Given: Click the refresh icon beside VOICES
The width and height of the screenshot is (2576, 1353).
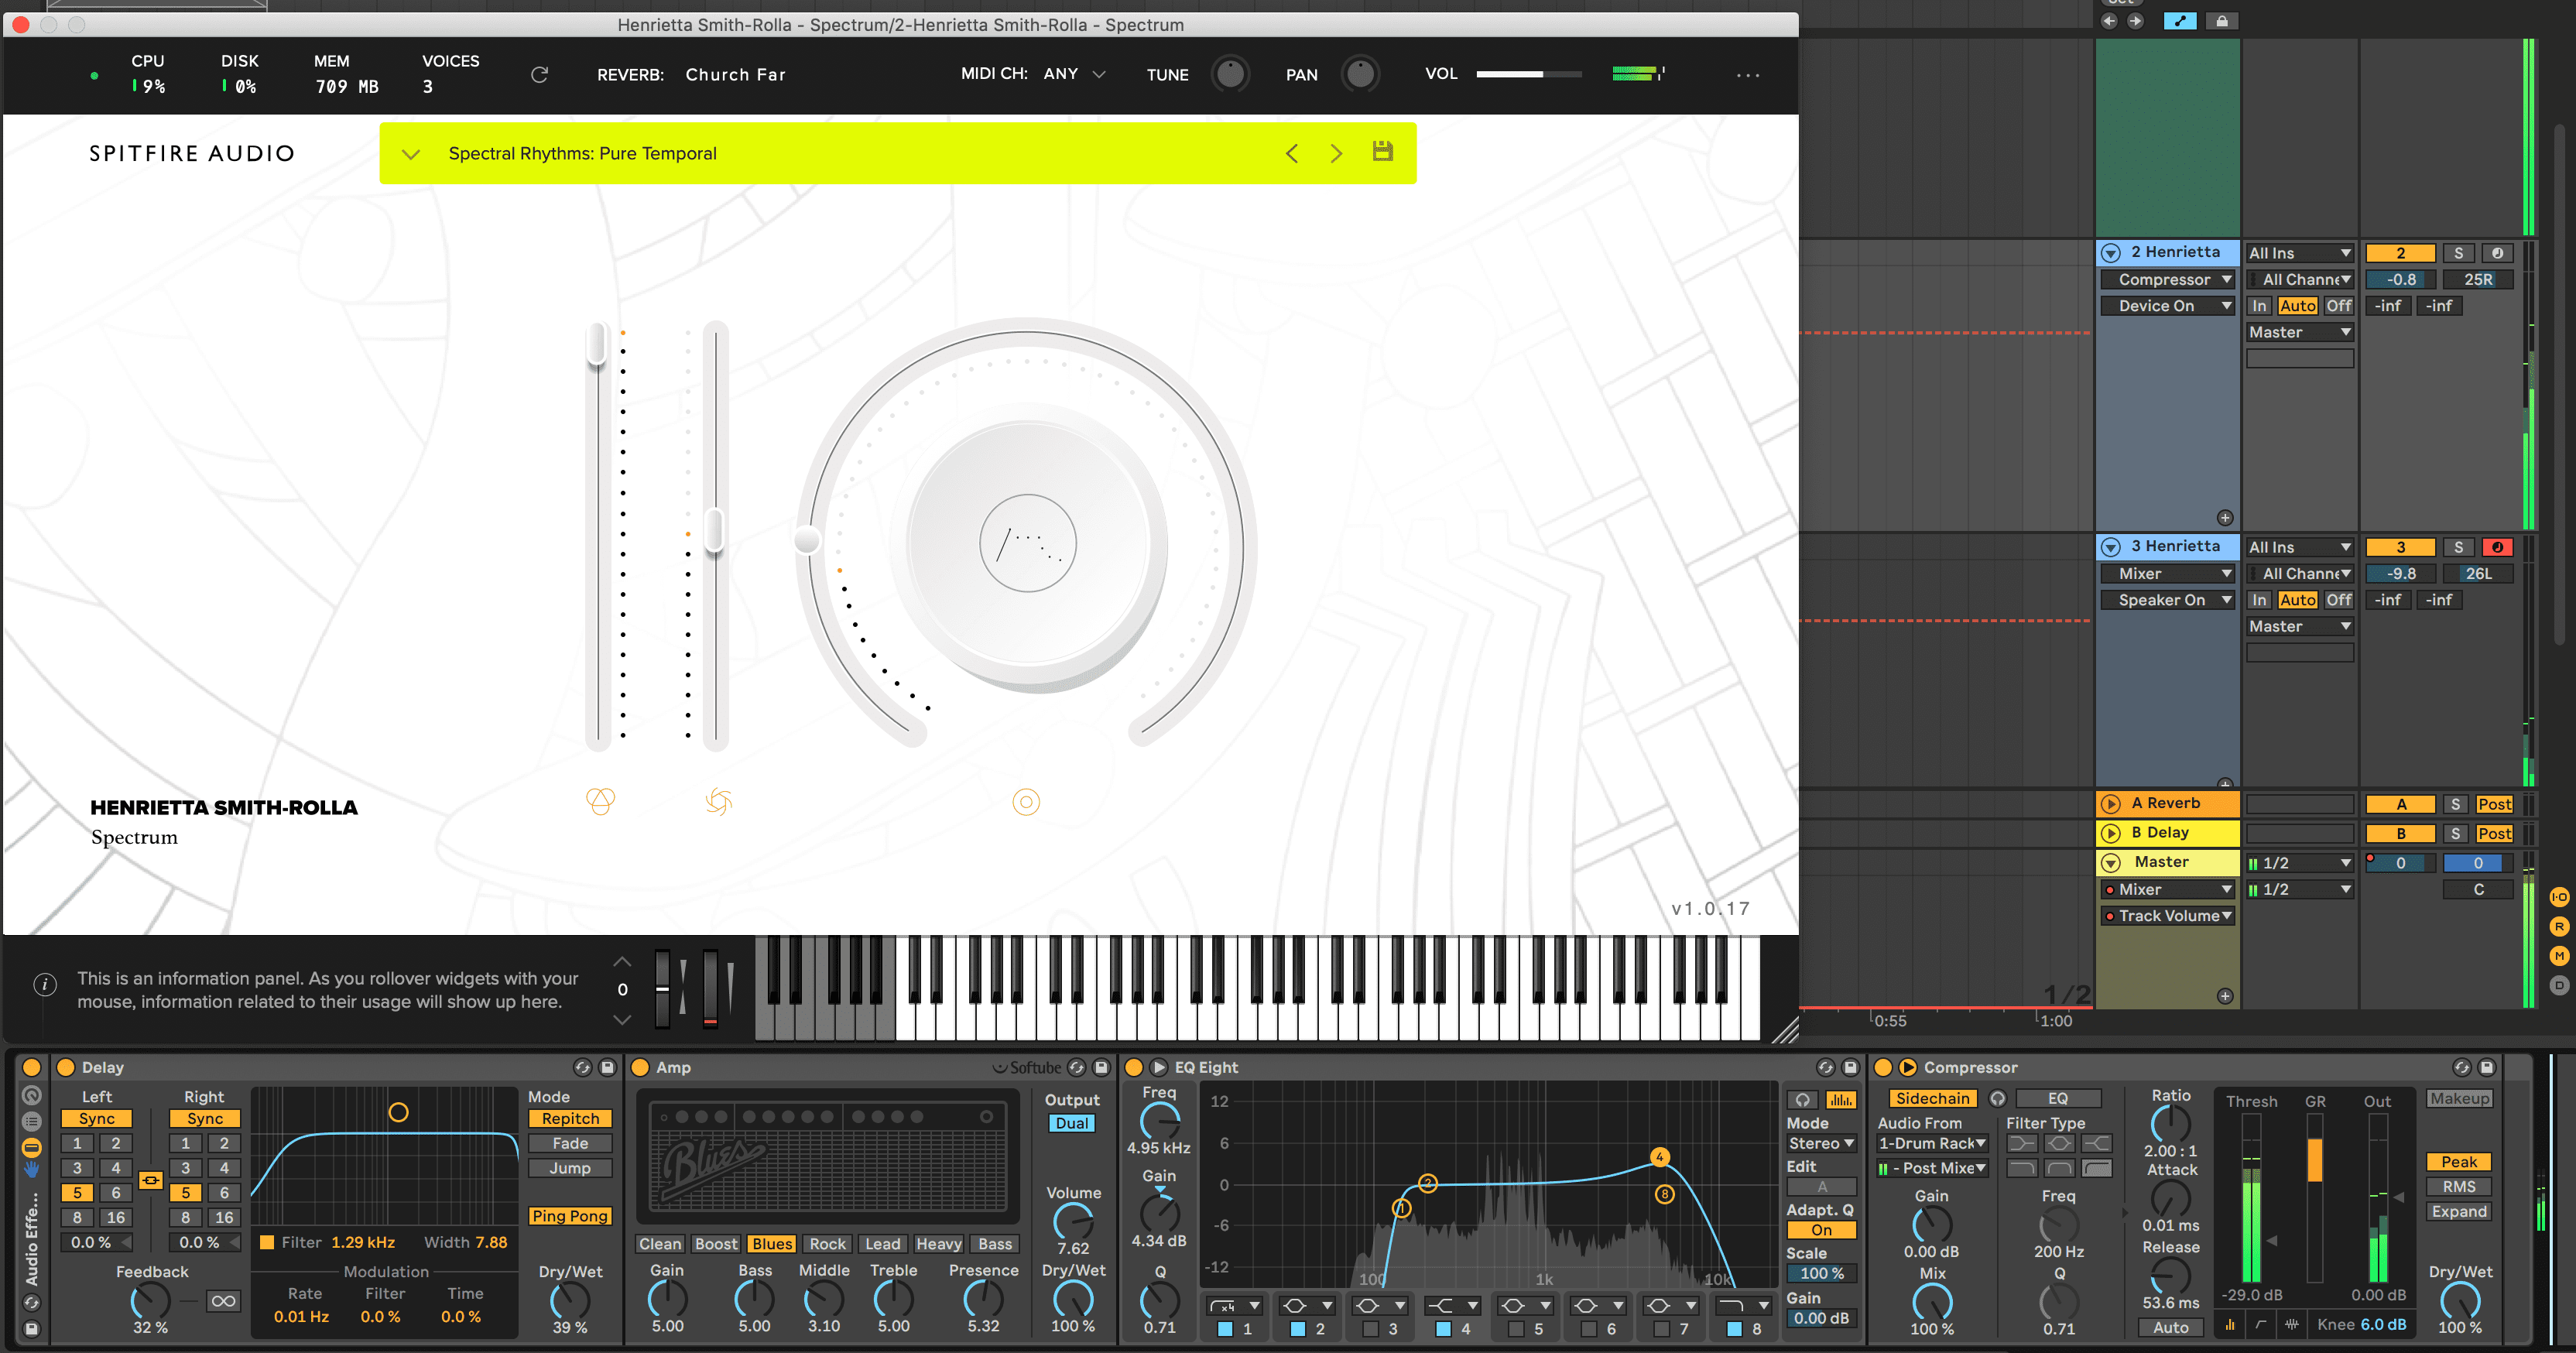Looking at the screenshot, I should coord(539,75).
